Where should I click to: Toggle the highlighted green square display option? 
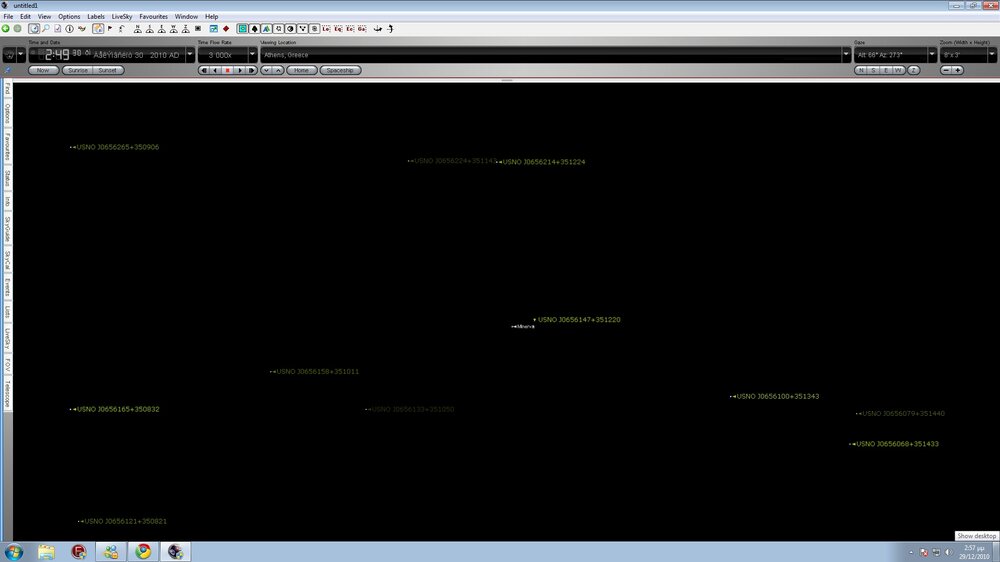pos(242,29)
